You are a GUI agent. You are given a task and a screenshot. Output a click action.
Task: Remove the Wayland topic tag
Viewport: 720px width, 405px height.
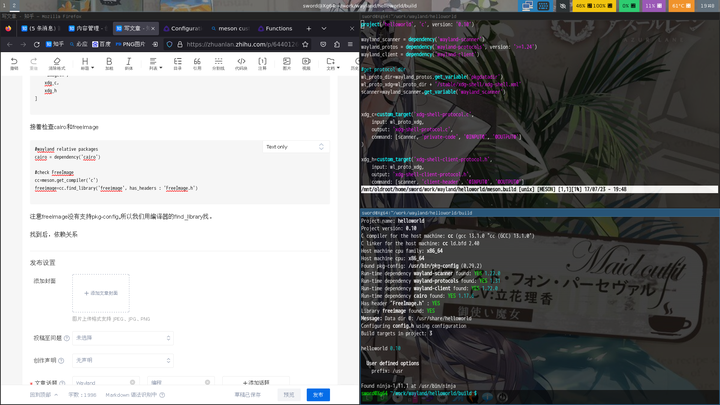[x=132, y=382]
